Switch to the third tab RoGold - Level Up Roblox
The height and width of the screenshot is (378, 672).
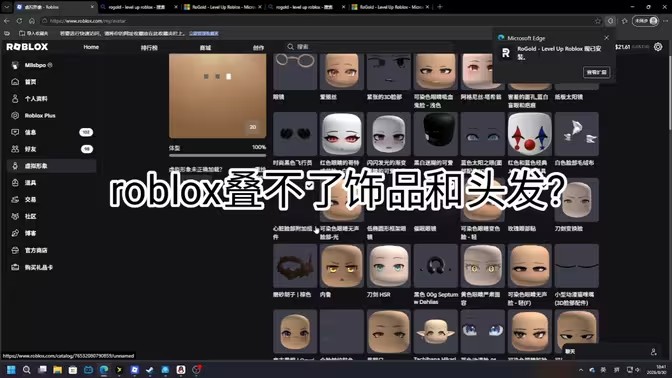[x=222, y=7]
